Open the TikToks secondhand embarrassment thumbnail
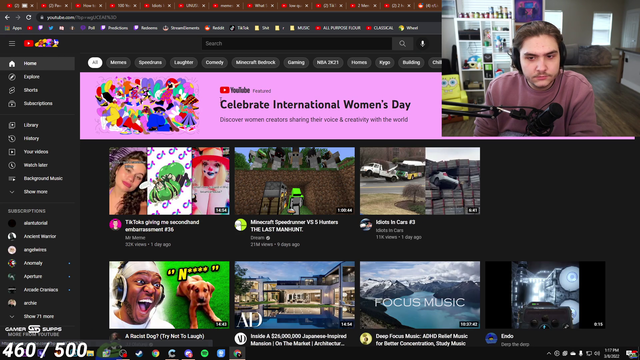The image size is (640, 360). 169,181
